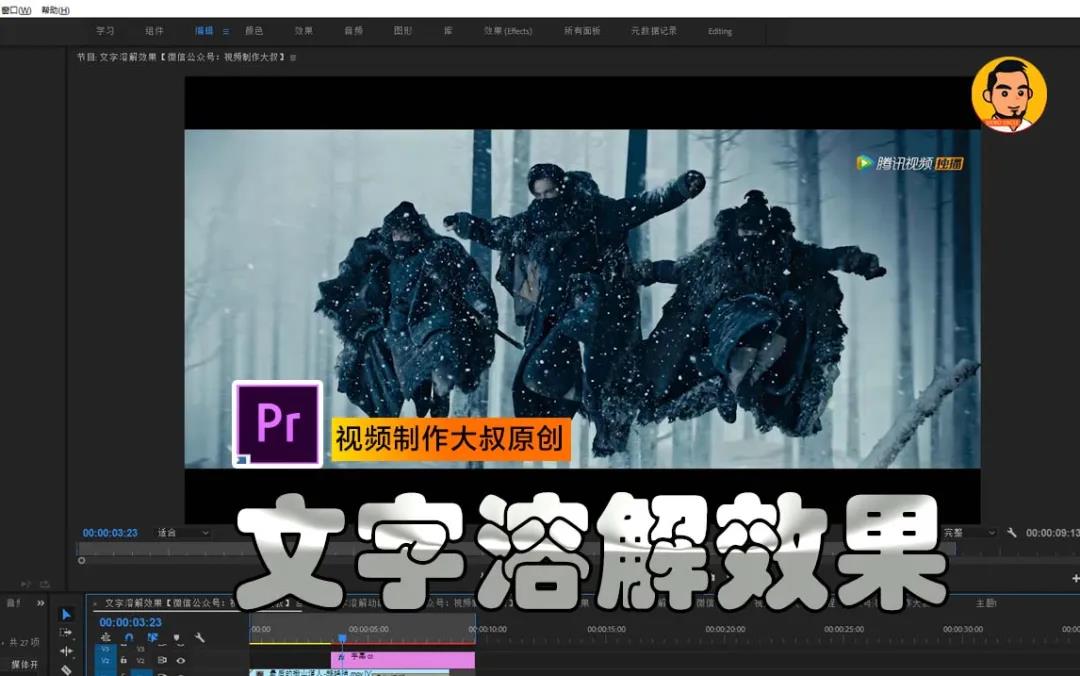Screen dimensions: 1080x676
Task: Switch to the Editing workspace tab
Action: tap(720, 32)
